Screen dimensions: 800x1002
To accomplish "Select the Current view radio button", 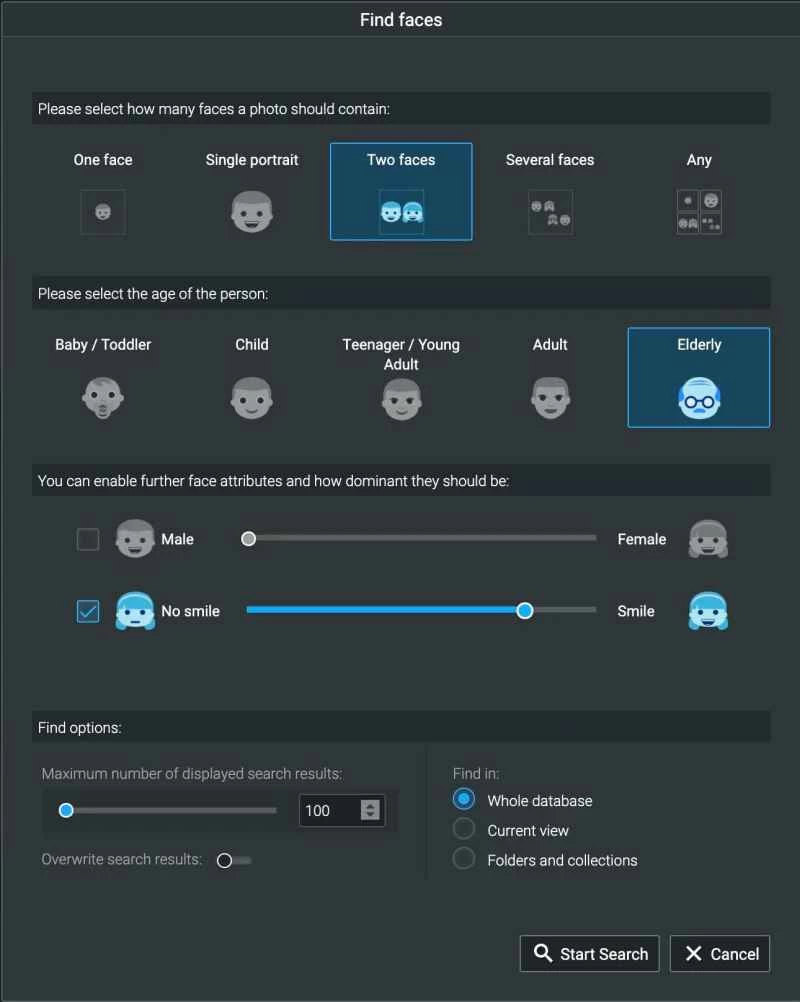I will click(x=464, y=829).
